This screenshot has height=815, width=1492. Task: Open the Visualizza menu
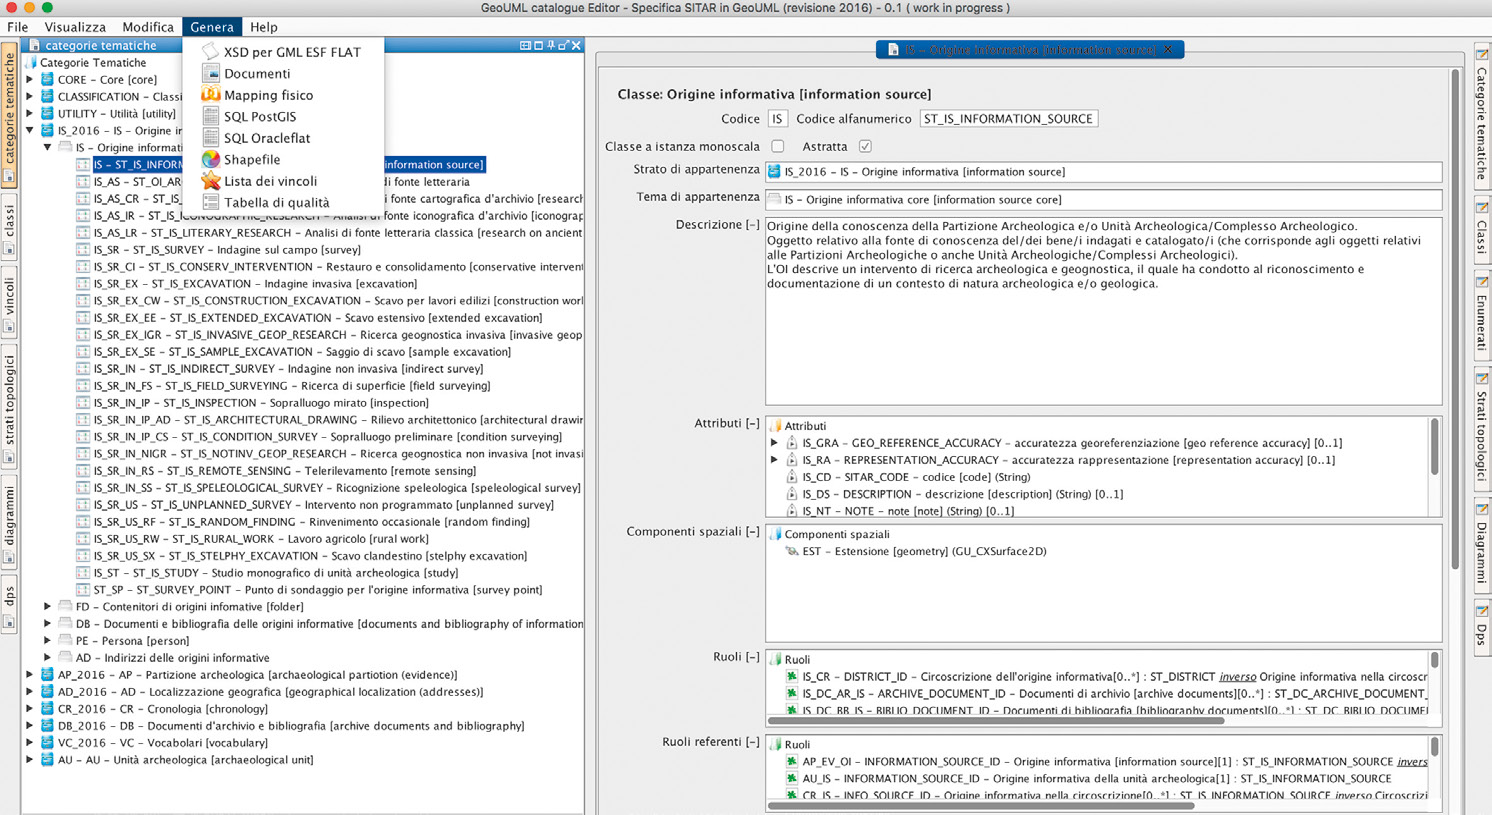point(75,27)
